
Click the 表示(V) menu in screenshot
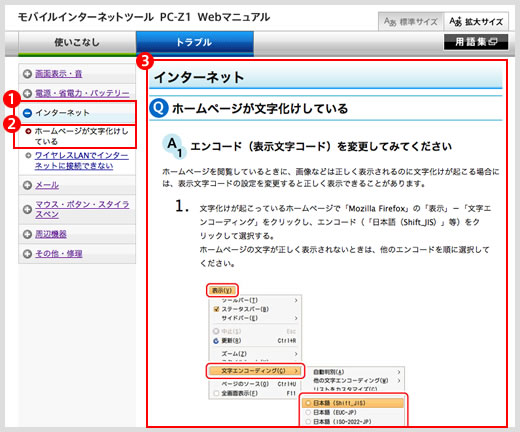(222, 290)
